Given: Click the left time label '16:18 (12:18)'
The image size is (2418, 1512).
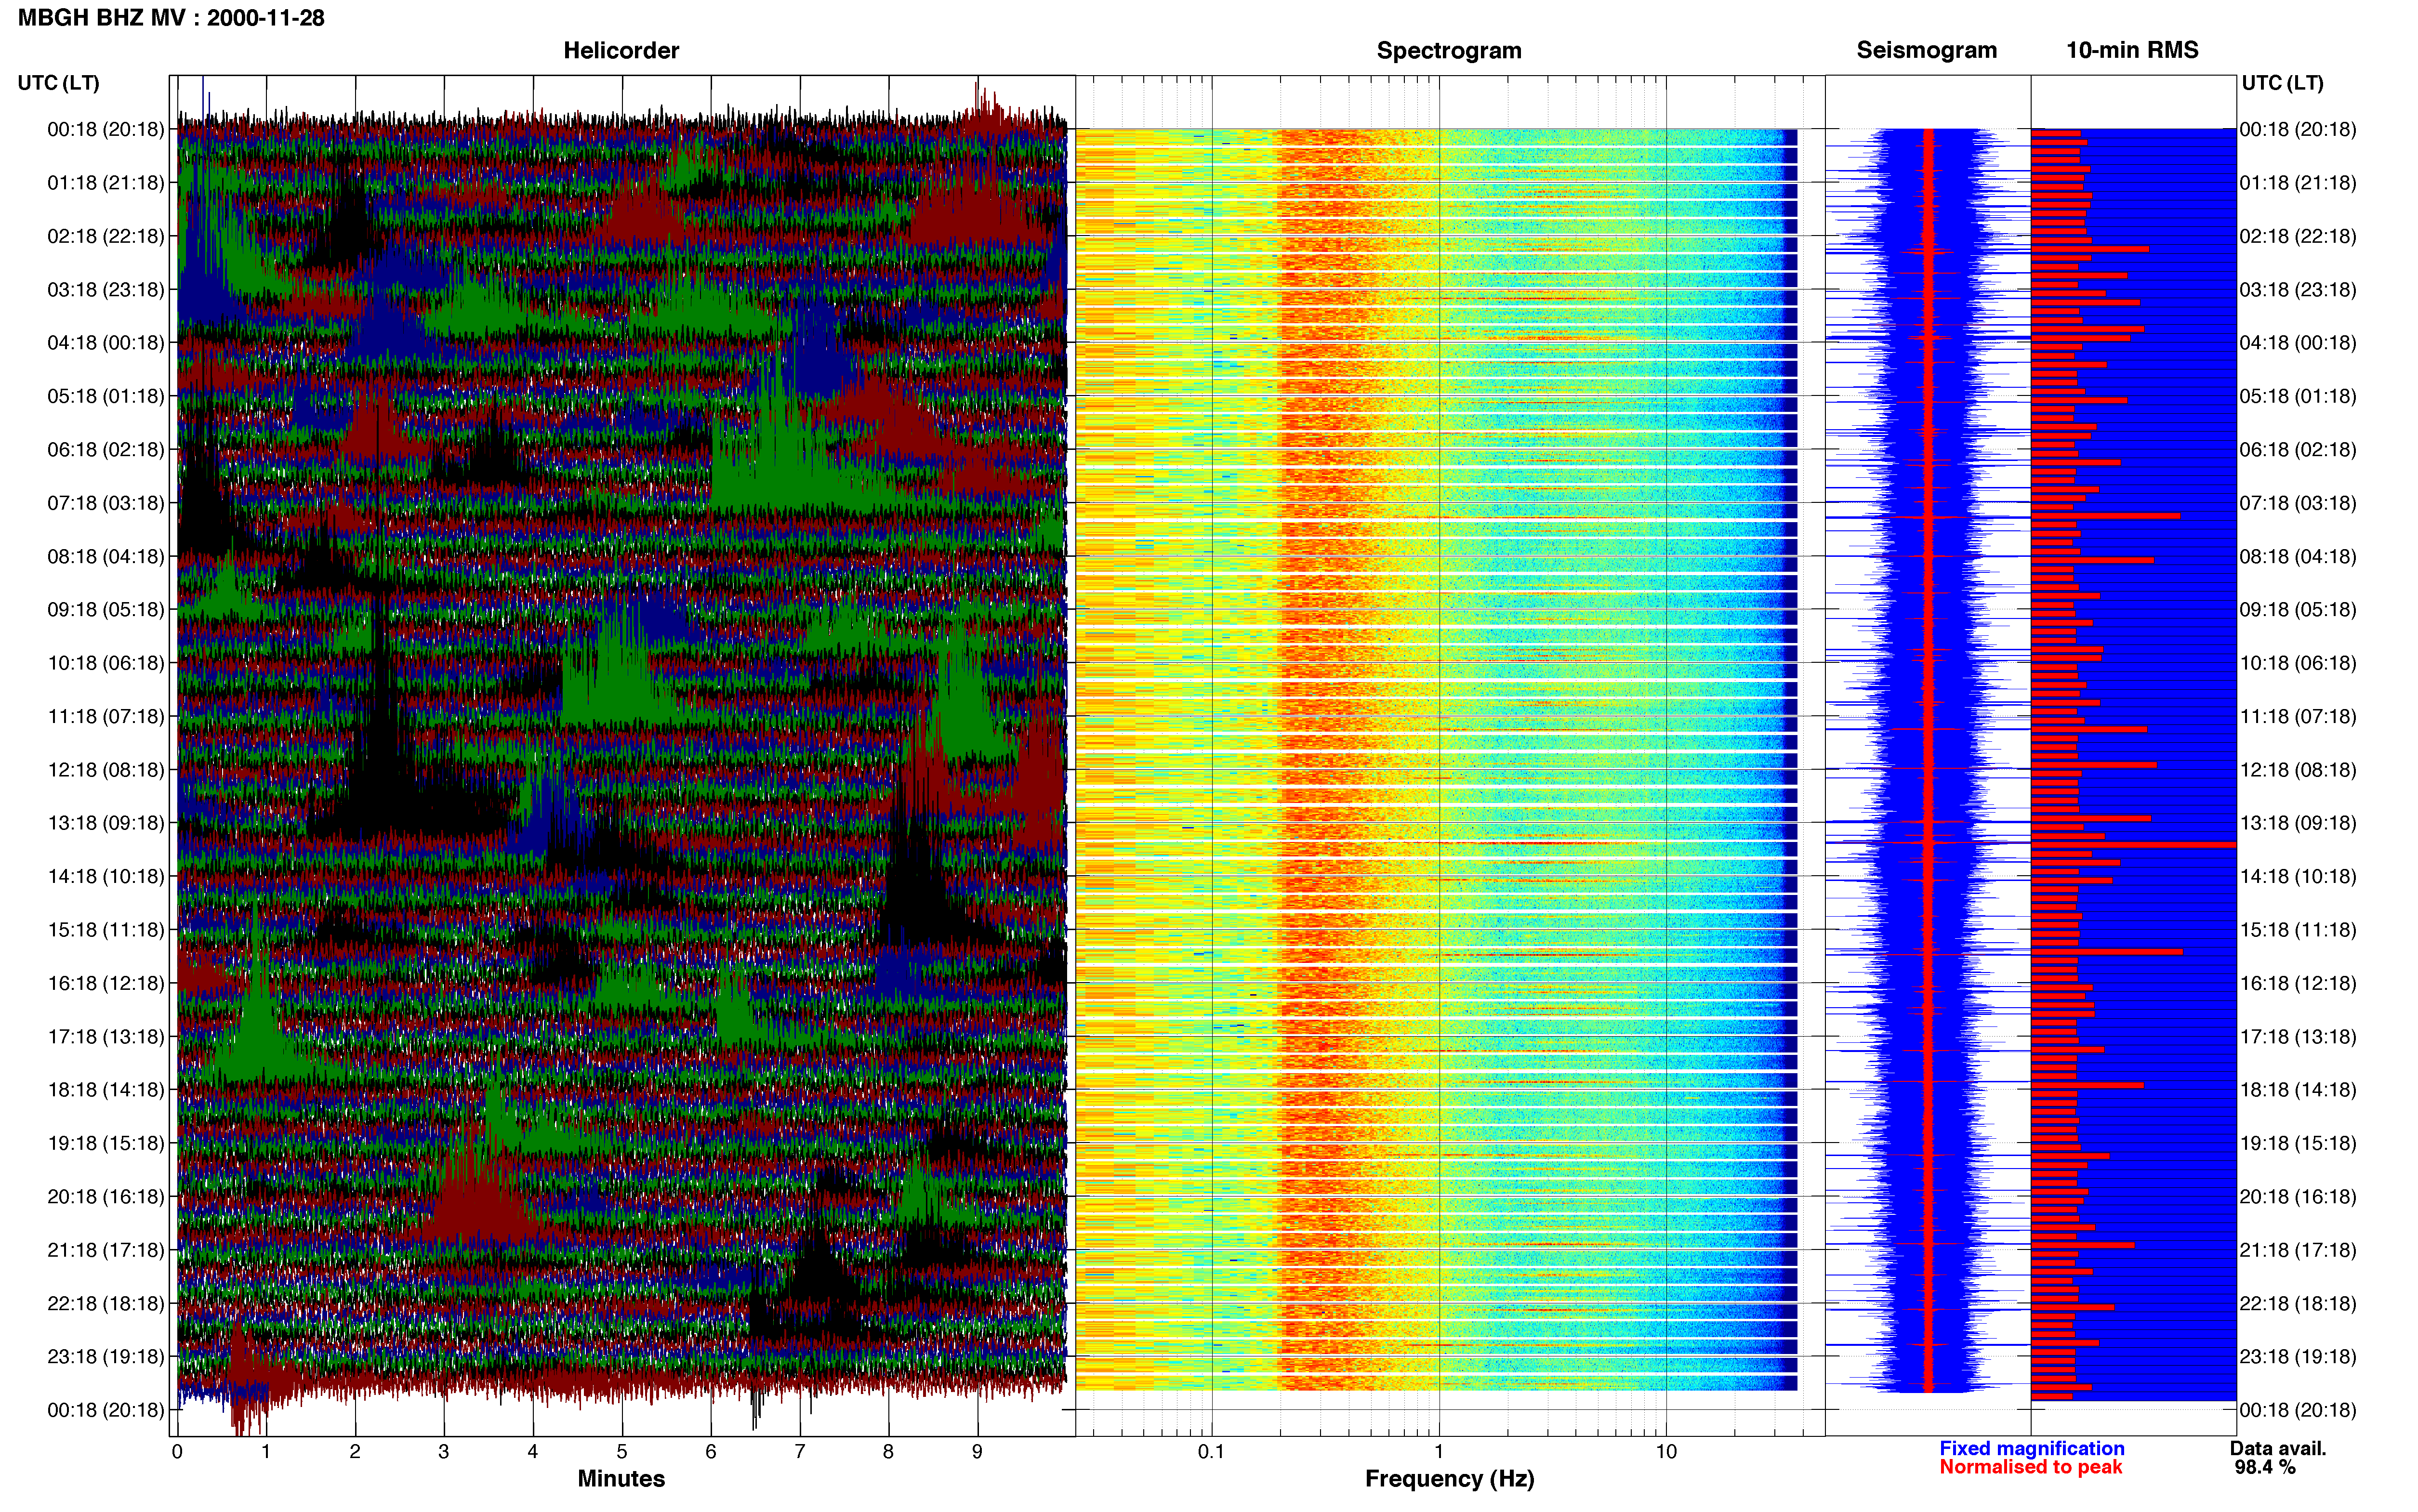Looking at the screenshot, I should coord(106,983).
